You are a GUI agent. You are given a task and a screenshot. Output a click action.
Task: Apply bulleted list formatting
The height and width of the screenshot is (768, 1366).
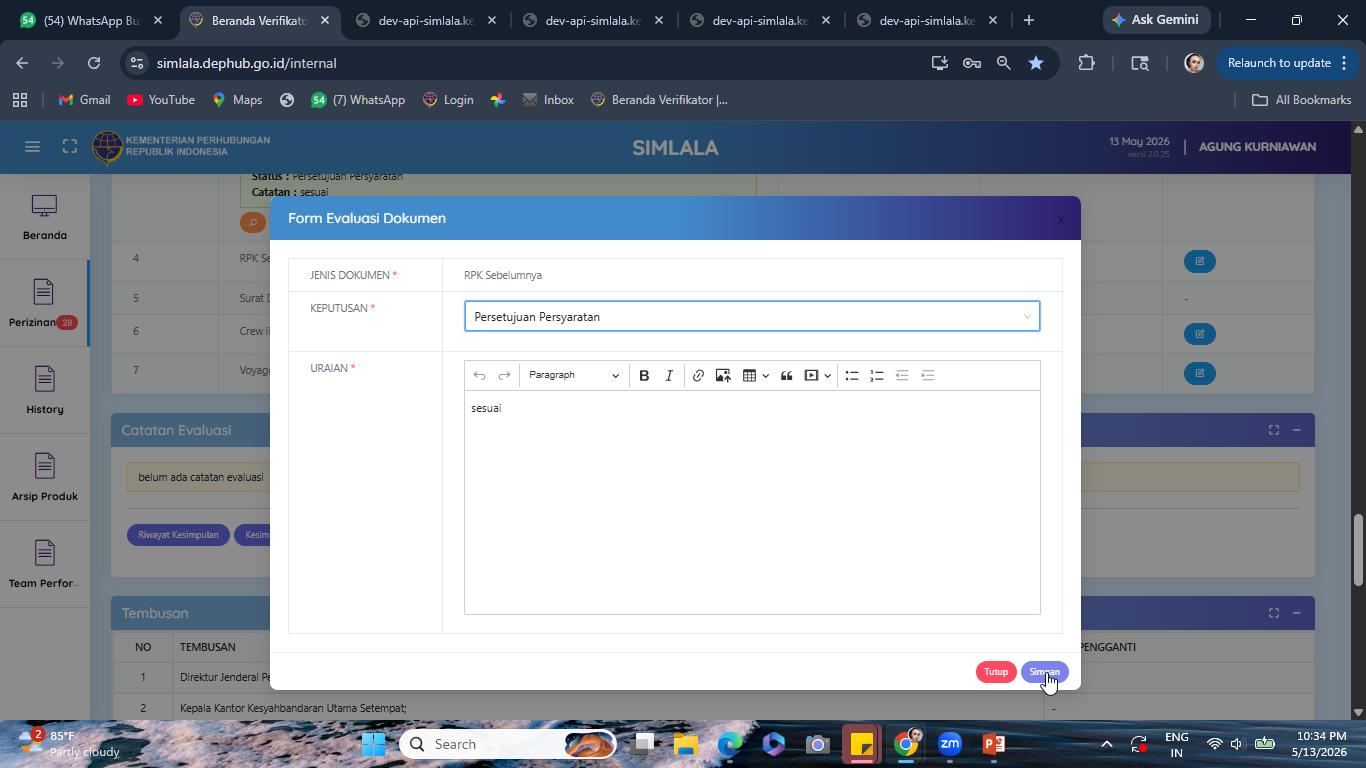pyautogui.click(x=852, y=375)
